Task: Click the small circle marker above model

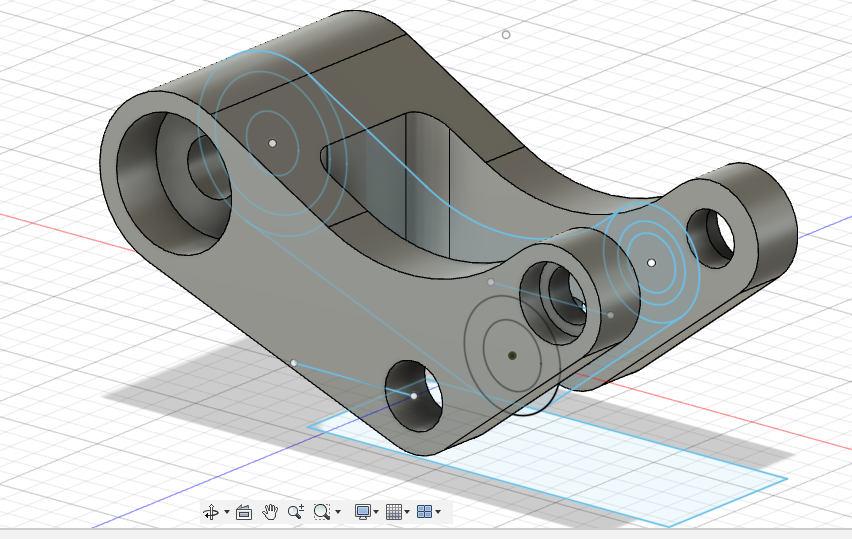Action: coord(506,35)
